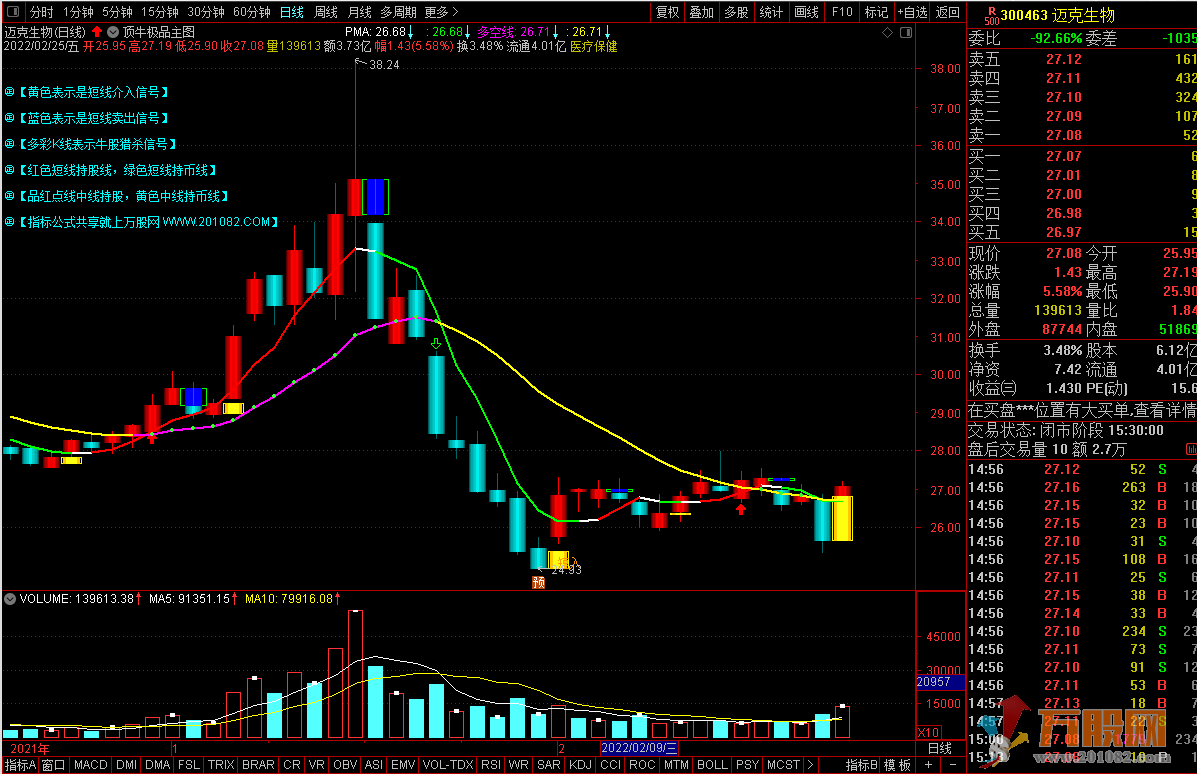
Task: Select the 60分钟 period
Action: coord(252,12)
